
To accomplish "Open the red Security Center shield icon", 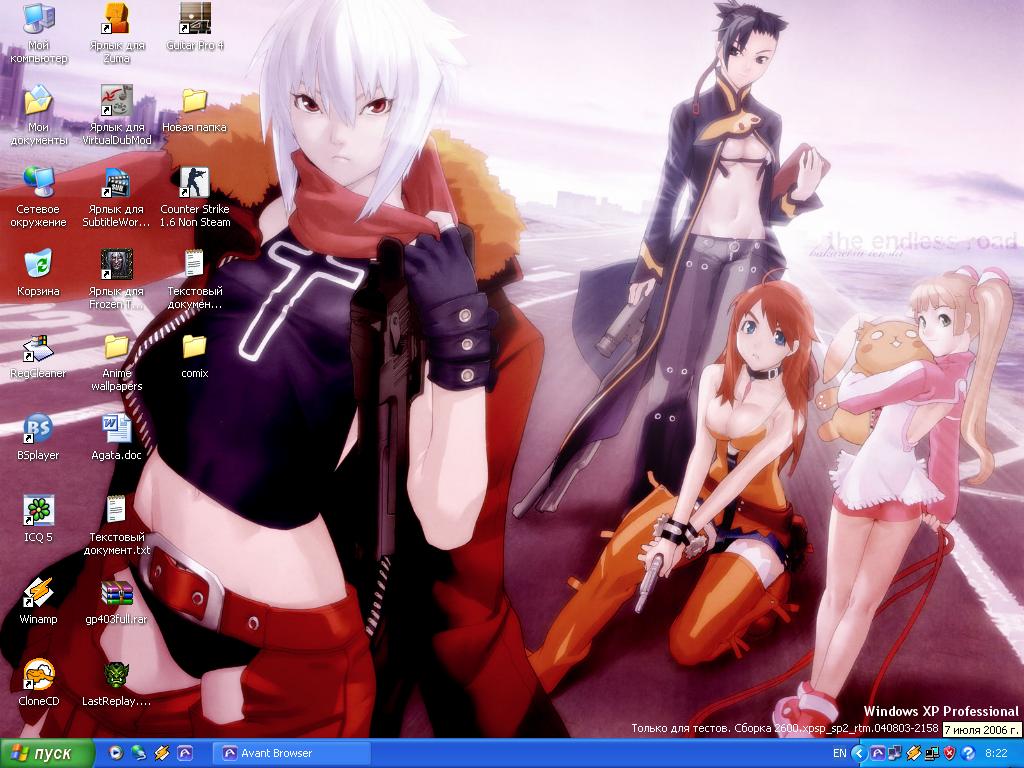I will tap(950, 754).
